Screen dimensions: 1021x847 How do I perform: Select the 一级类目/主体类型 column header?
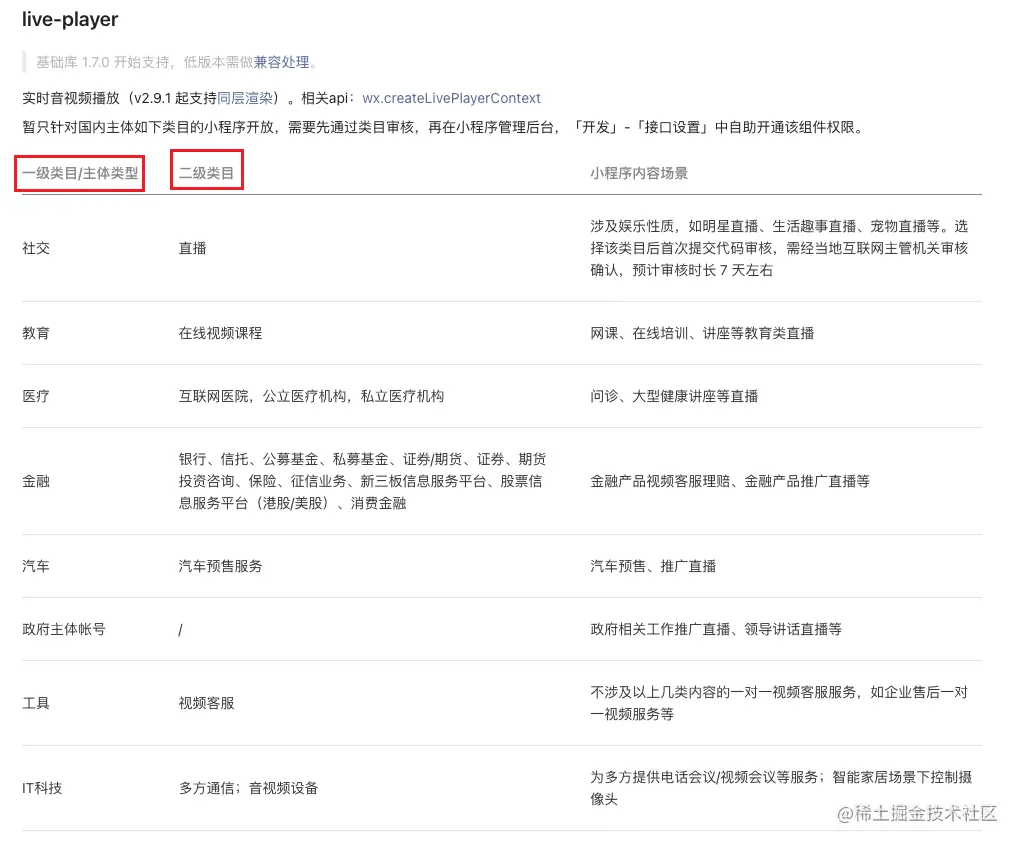coord(80,173)
